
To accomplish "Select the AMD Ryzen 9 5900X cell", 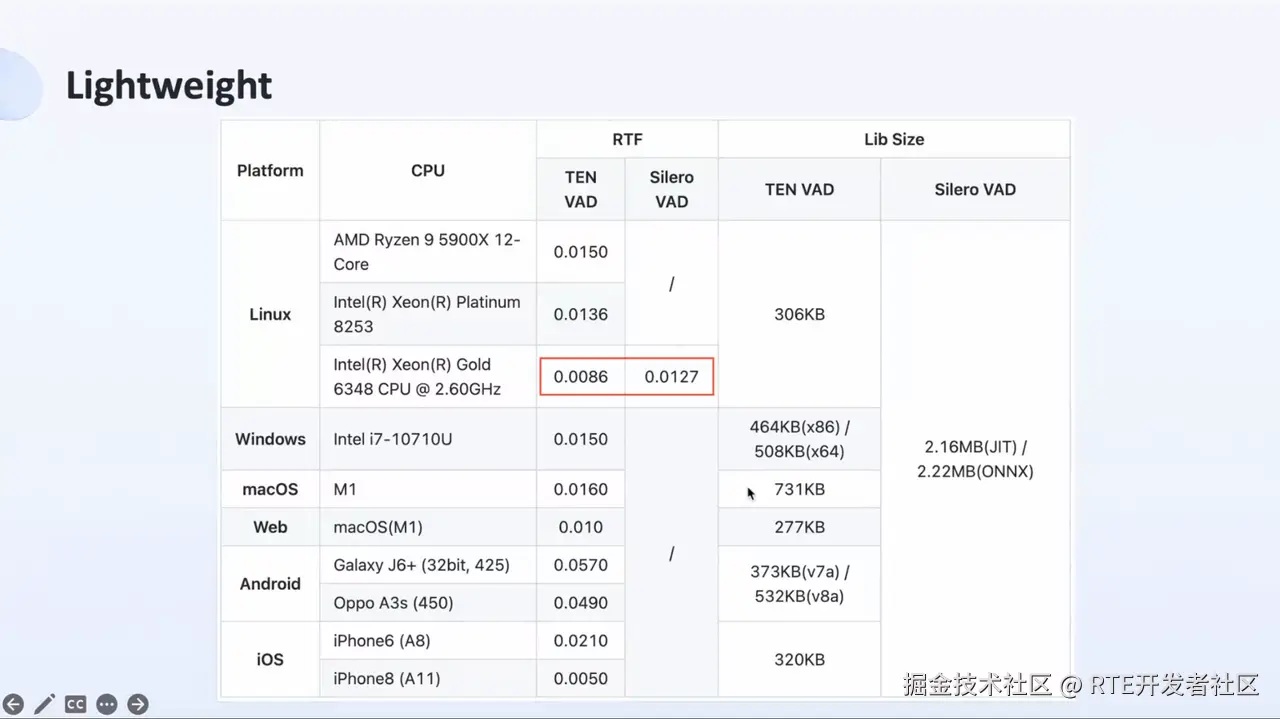I will click(427, 252).
